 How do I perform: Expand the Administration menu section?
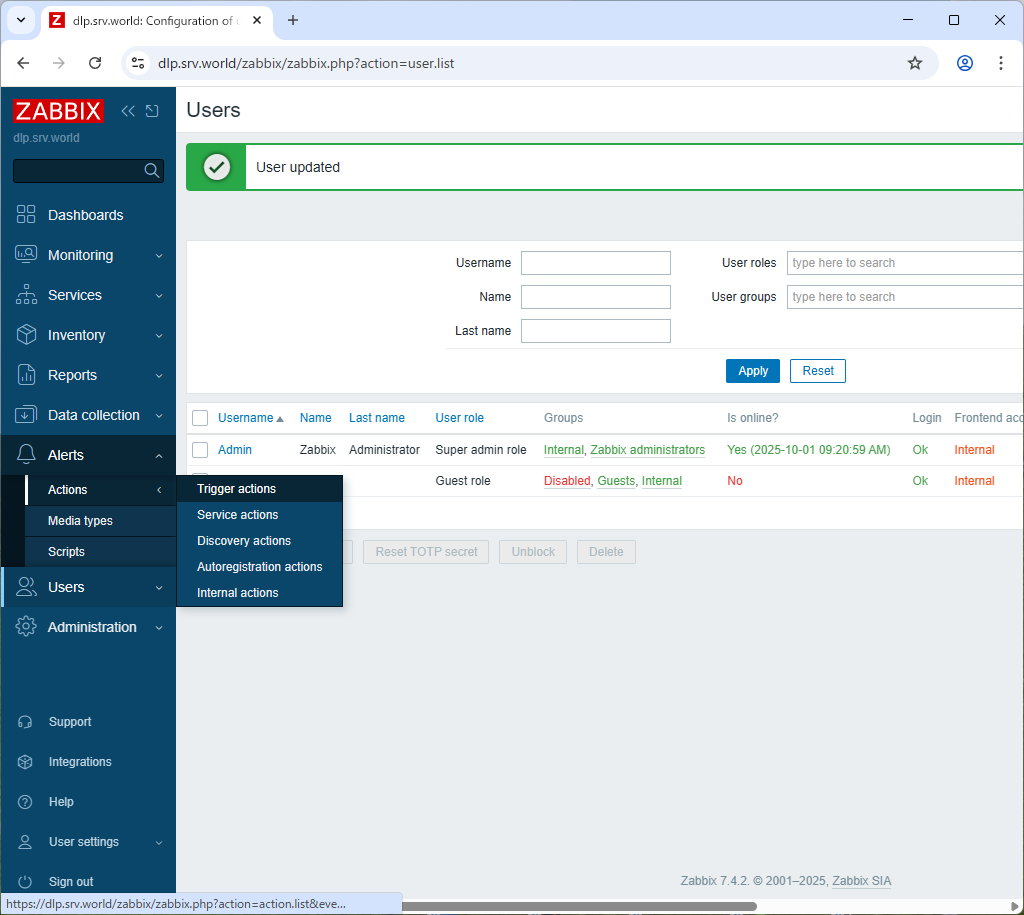point(88,627)
